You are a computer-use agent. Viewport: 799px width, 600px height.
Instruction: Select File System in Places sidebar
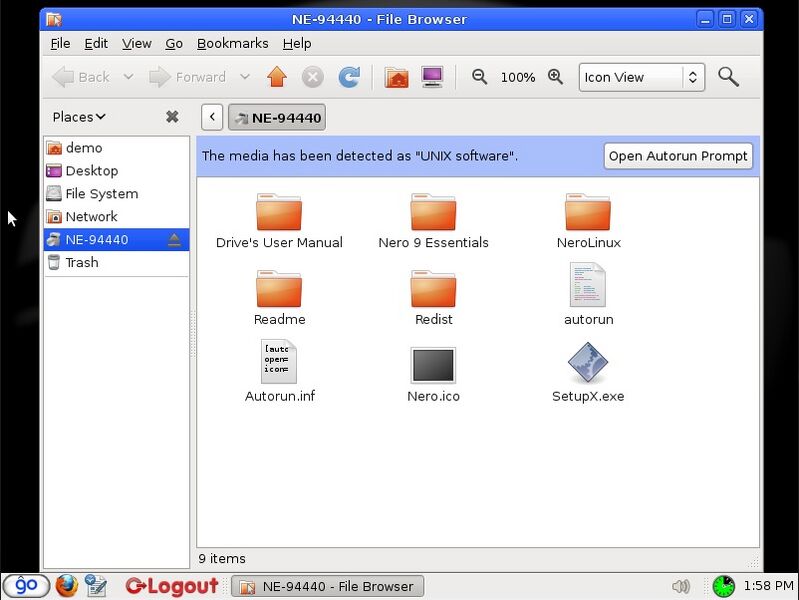coord(117,194)
